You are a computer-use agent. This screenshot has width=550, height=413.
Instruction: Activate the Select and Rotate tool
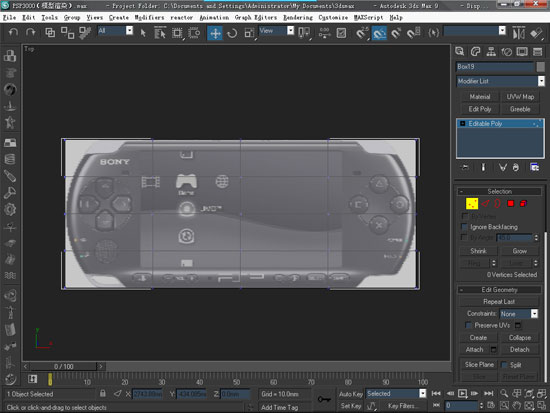click(x=232, y=33)
